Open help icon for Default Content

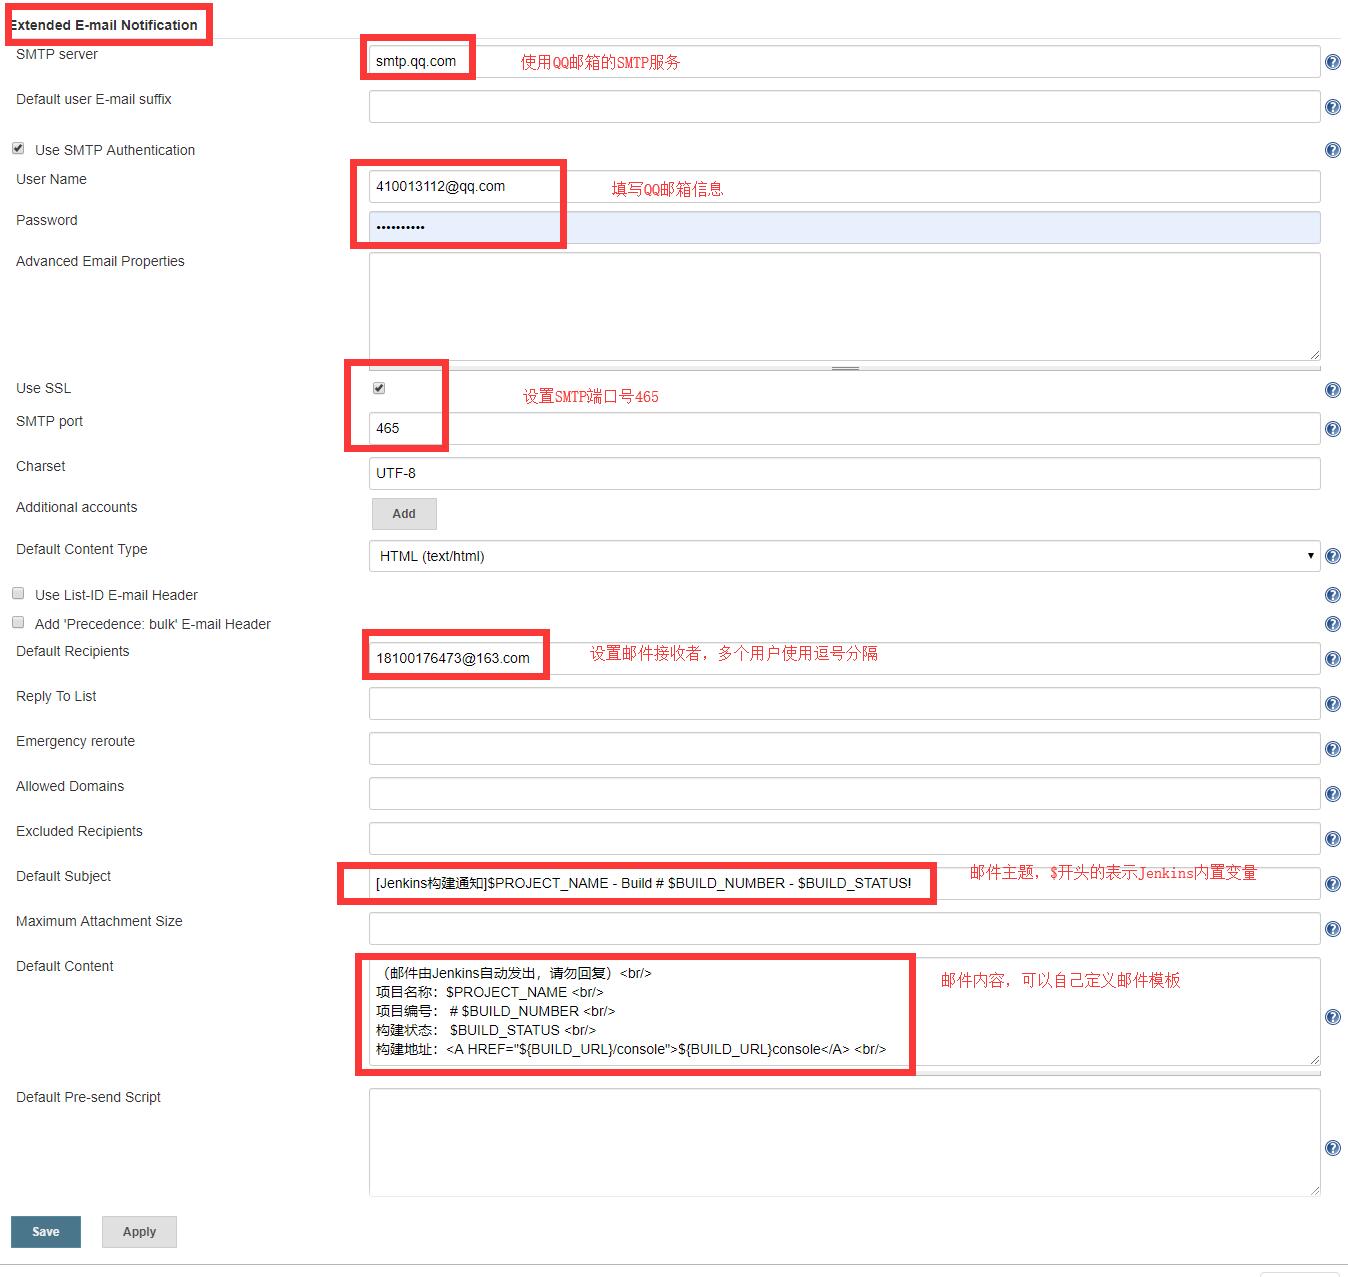[x=1332, y=1017]
